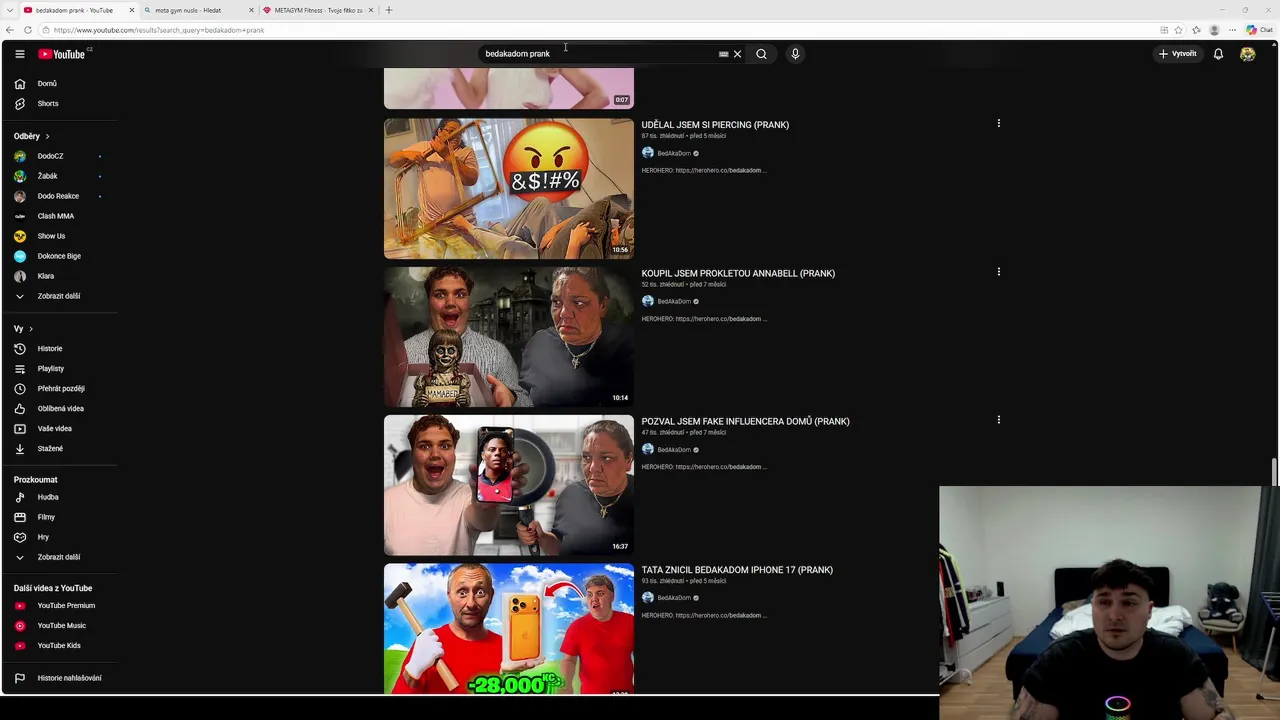Open Oblíbená videa in the sidebar
The image size is (1280, 720).
[60, 409]
